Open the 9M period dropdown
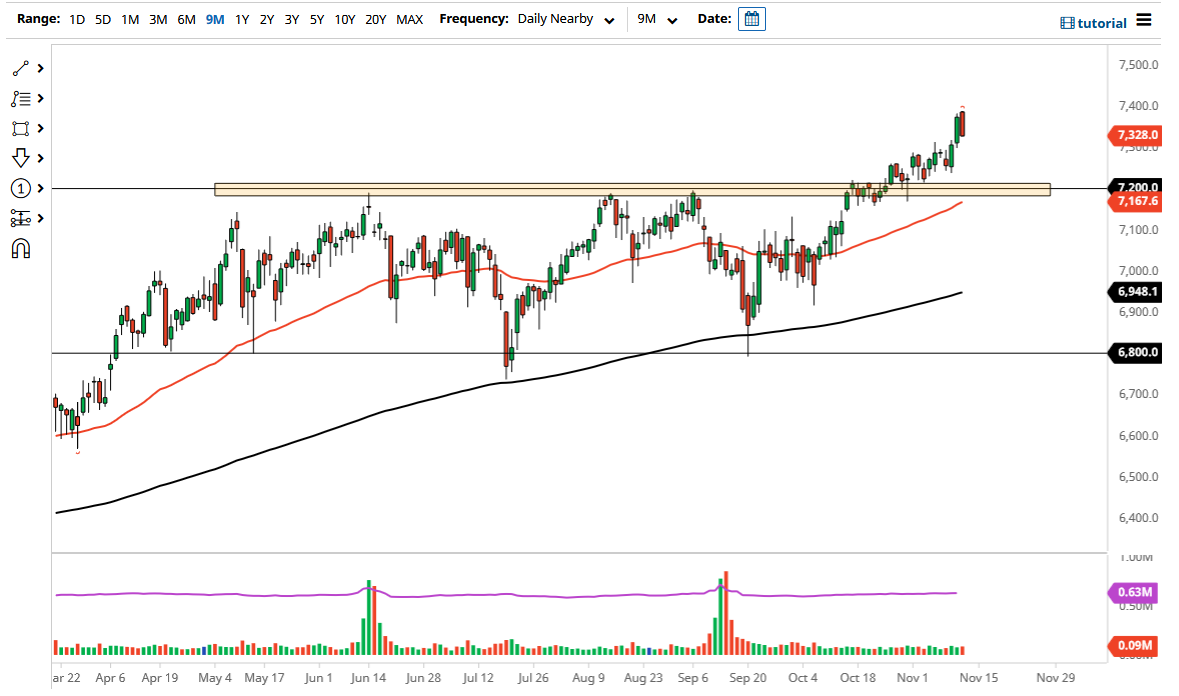The image size is (1179, 696). (x=657, y=20)
